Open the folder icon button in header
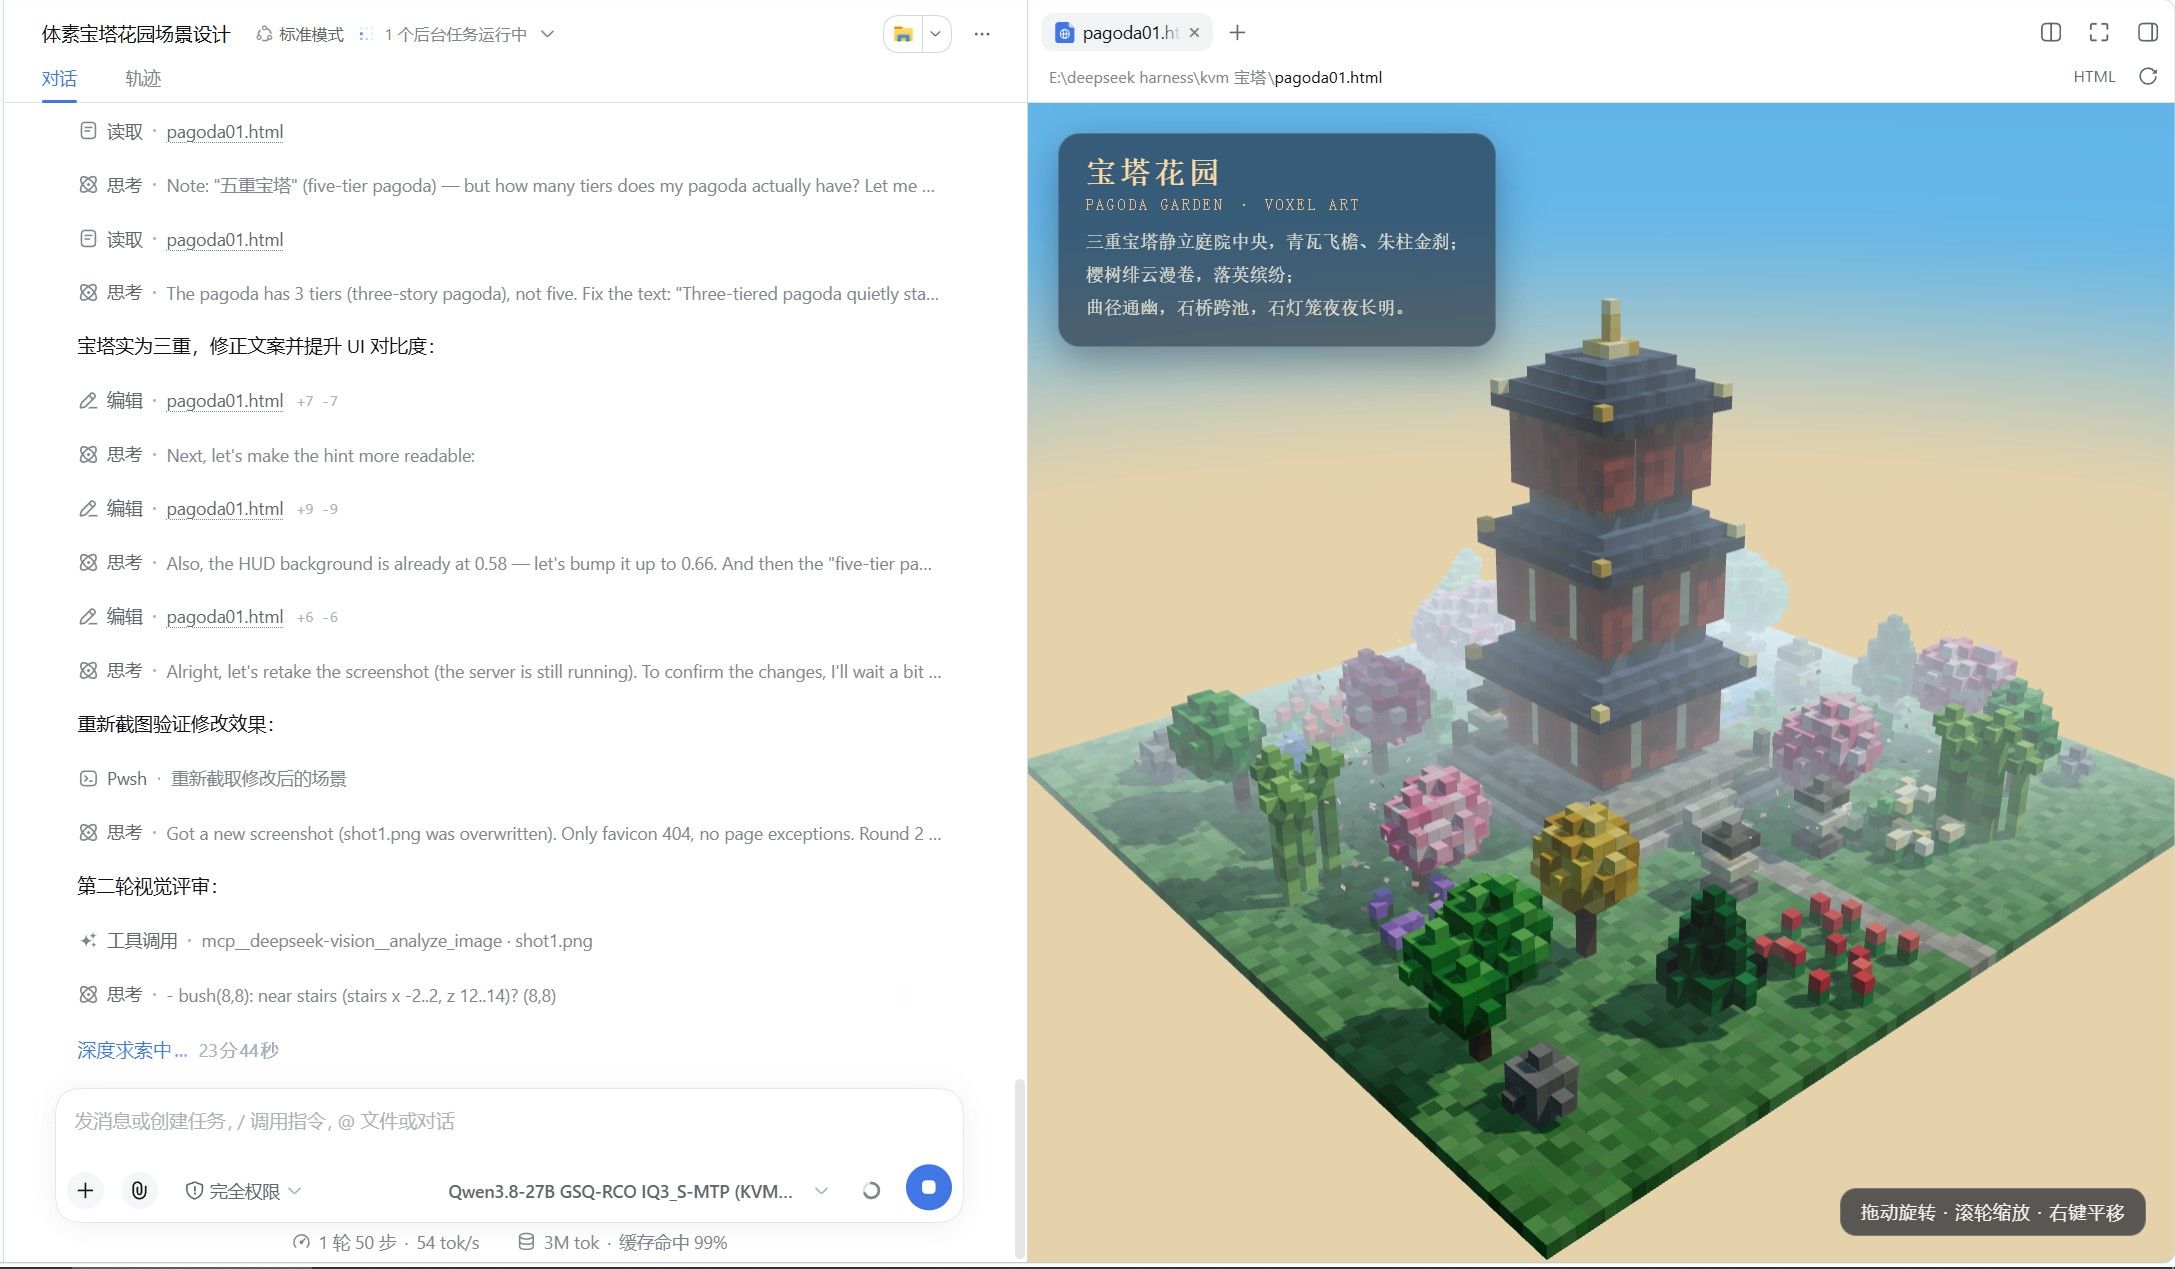This screenshot has height=1269, width=2175. coord(903,34)
